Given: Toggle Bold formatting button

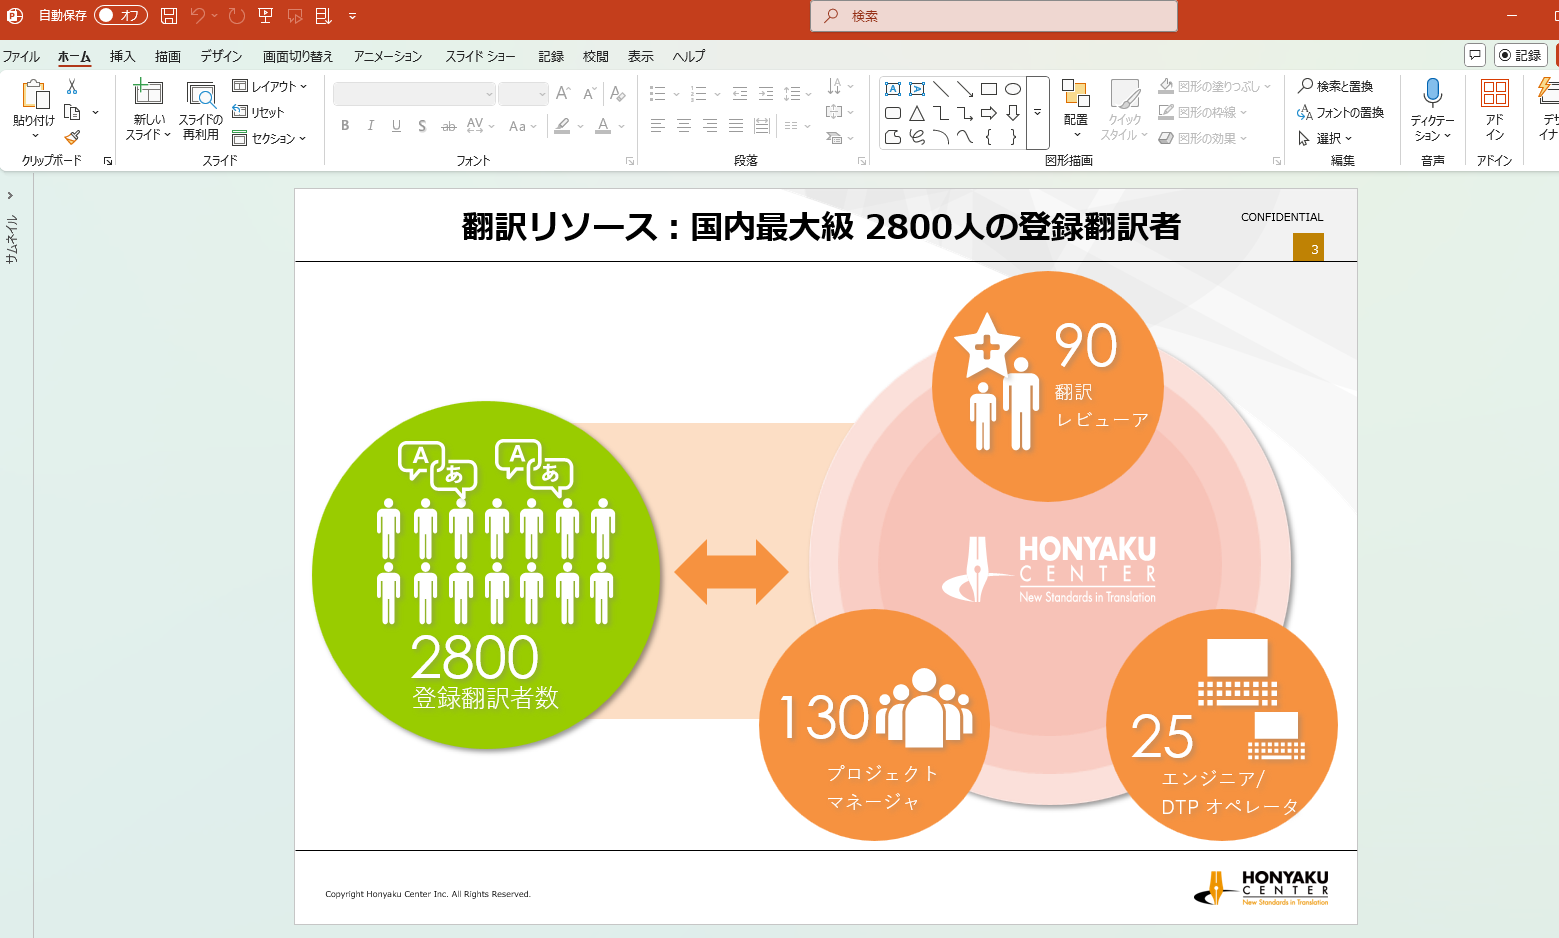Looking at the screenshot, I should tap(345, 125).
